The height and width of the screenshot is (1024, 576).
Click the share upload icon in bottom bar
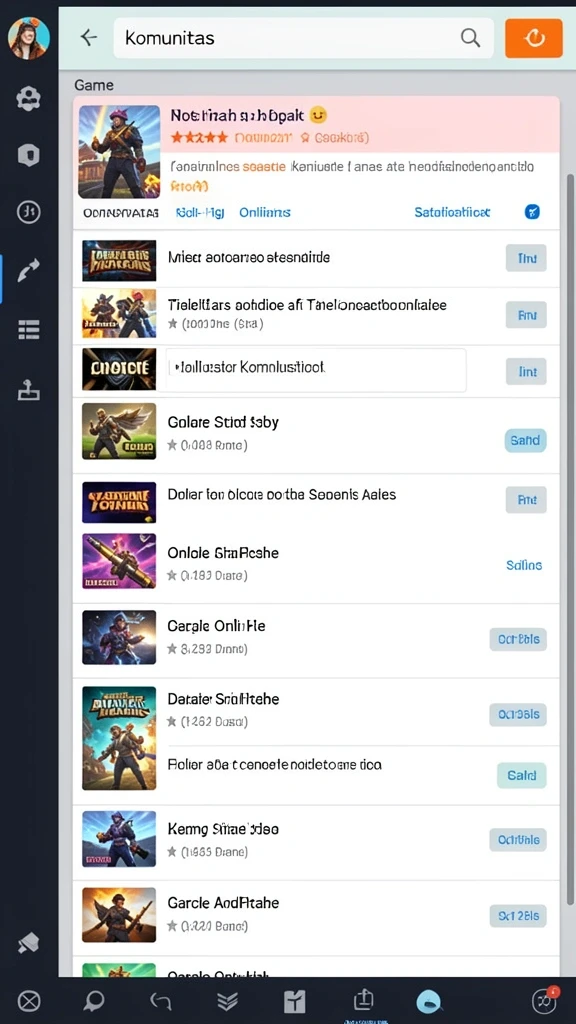[363, 999]
